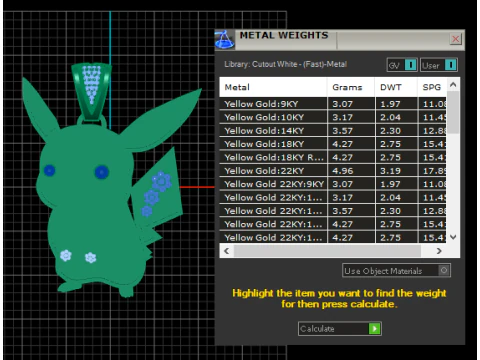Close the Metal Weights panel

pos(455,39)
